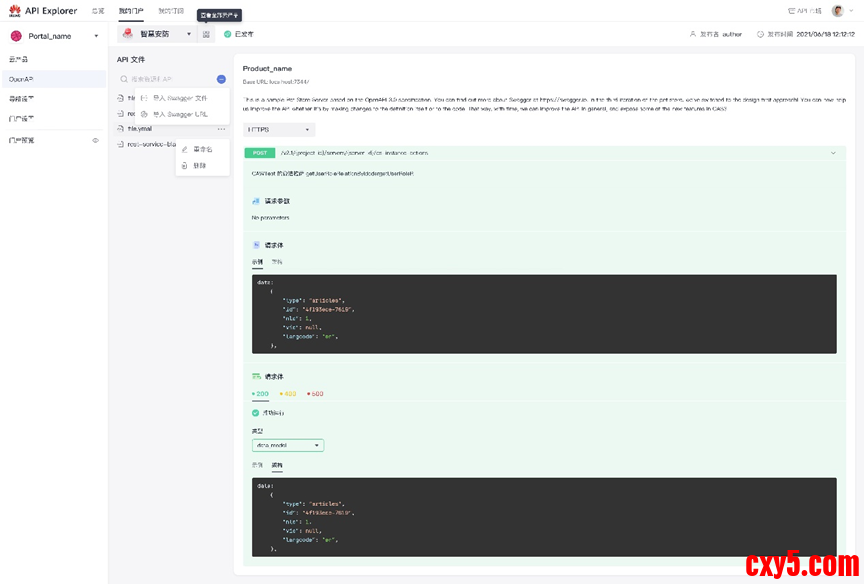The image size is (864, 584).
Task: Collapse the POST endpoint panel using its chevron
Action: point(833,153)
